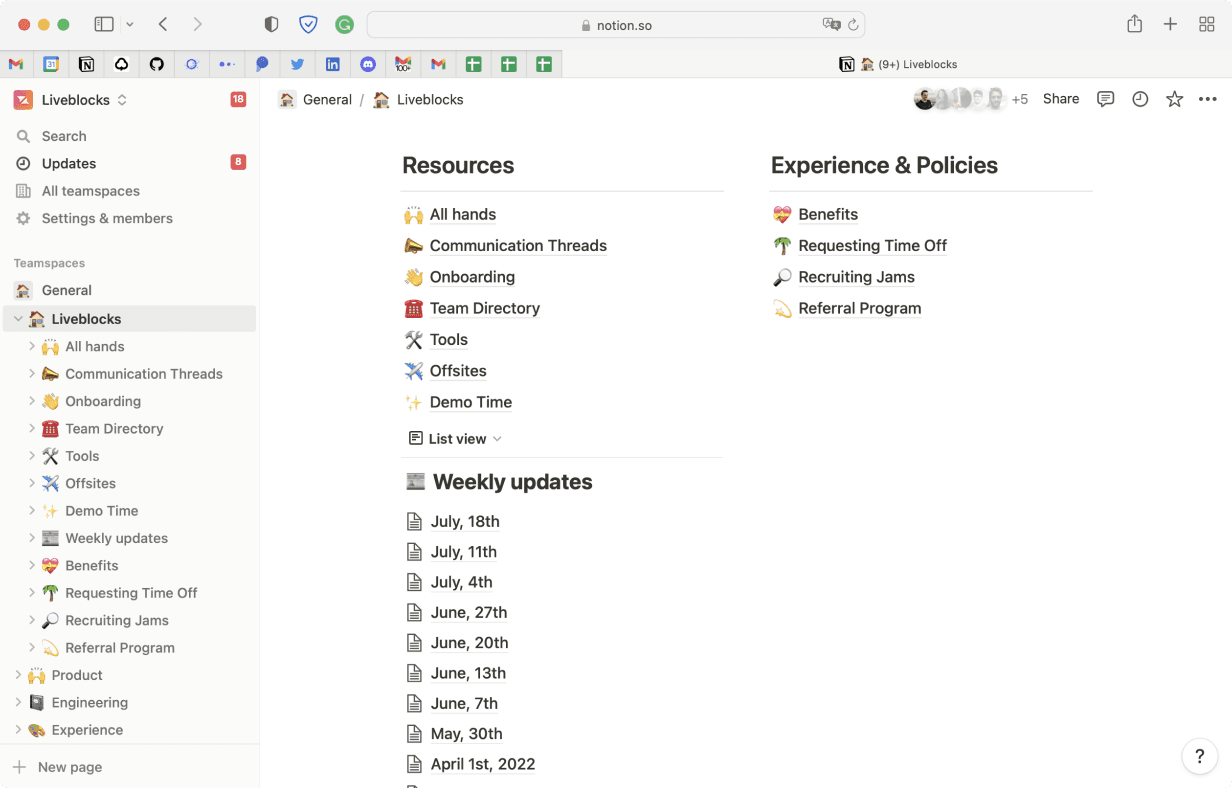Click General in the breadcrumb
This screenshot has height=788, width=1232.
pyautogui.click(x=327, y=99)
